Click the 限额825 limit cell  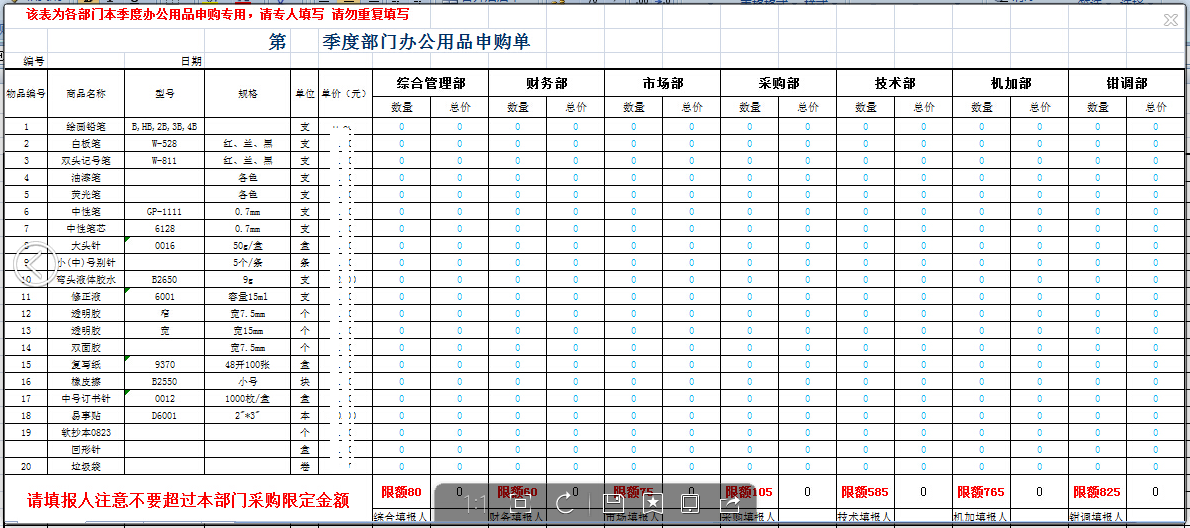click(1097, 492)
